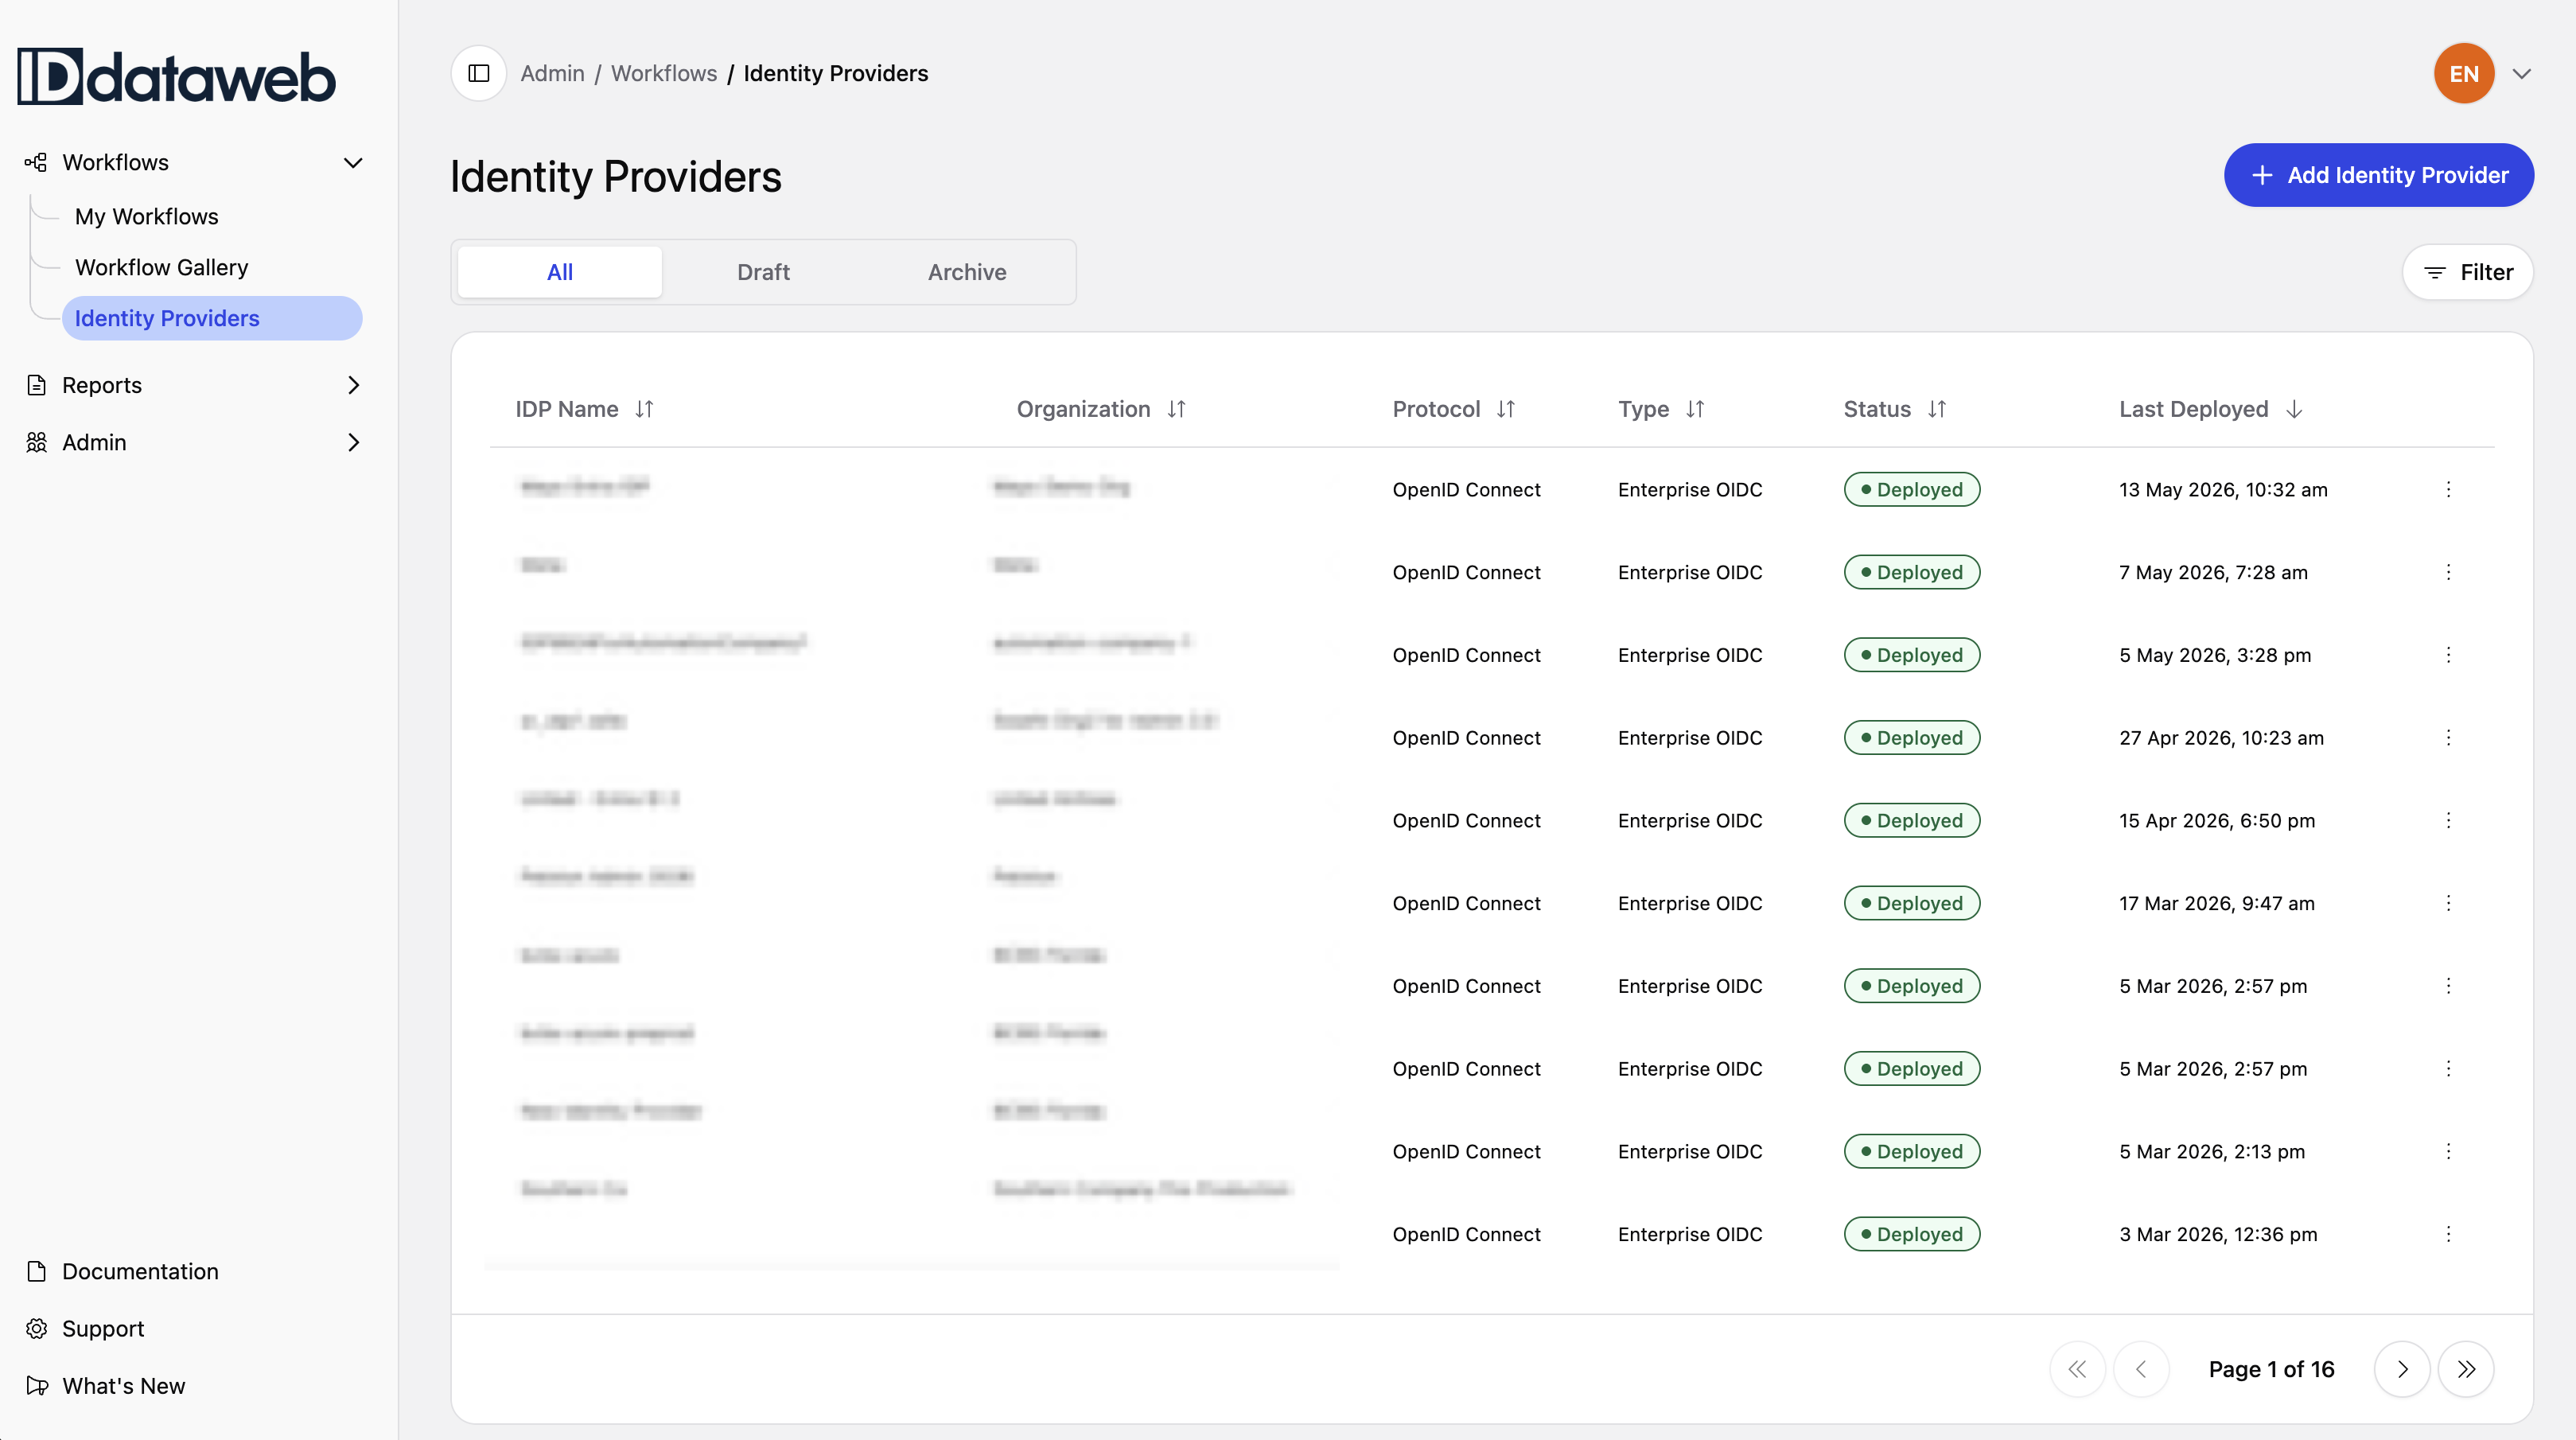The width and height of the screenshot is (2576, 1440).
Task: Open Workflow Gallery in sidebar
Action: [161, 267]
